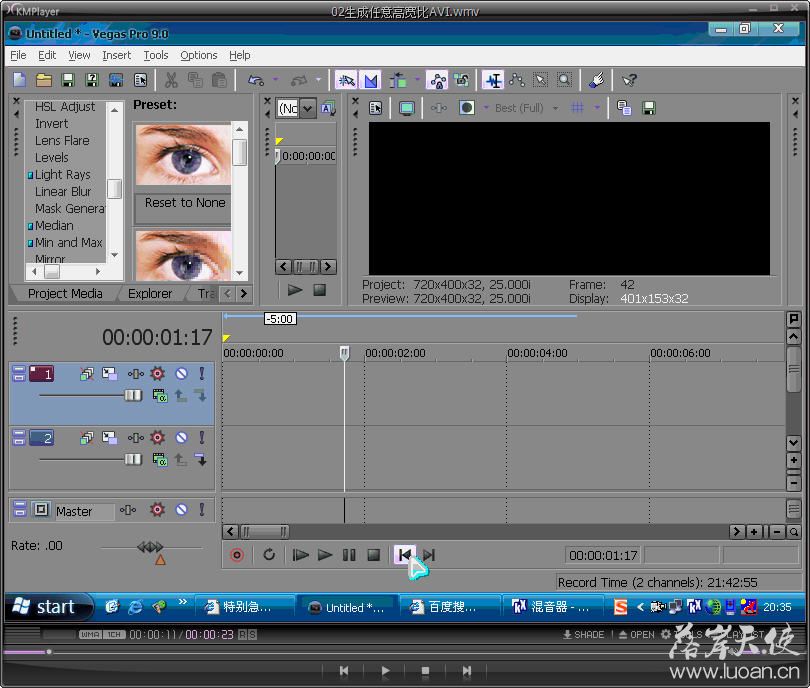Adjust track 1 level slider
The height and width of the screenshot is (688, 810).
tap(133, 396)
